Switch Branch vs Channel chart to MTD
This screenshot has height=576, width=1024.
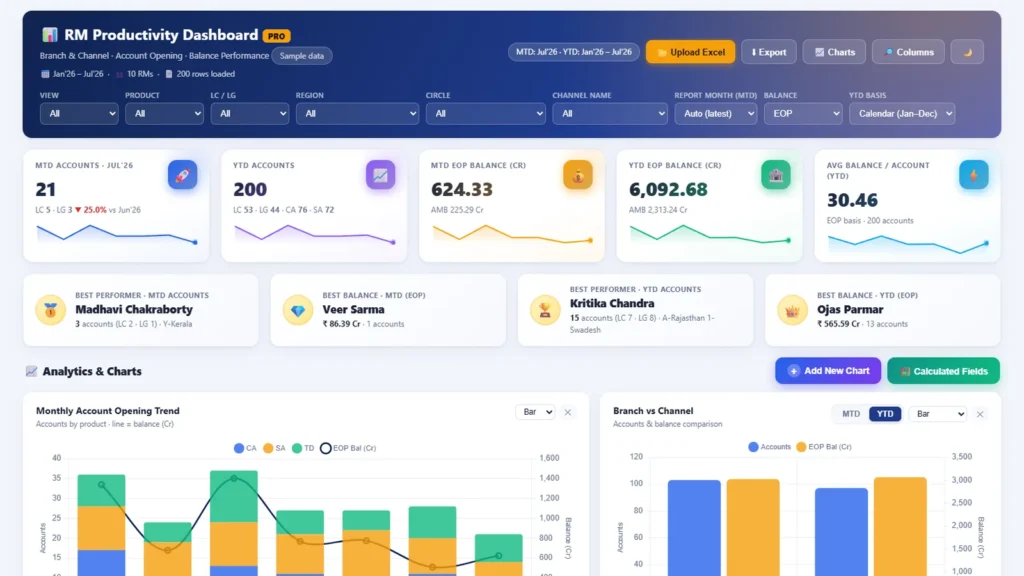coord(851,414)
